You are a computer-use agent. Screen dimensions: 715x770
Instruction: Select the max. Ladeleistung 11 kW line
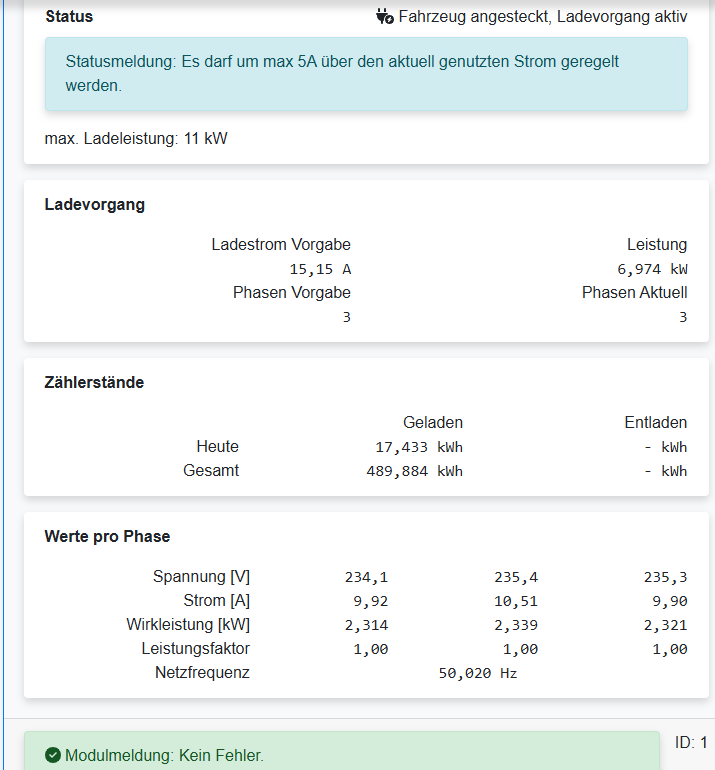(x=136, y=138)
